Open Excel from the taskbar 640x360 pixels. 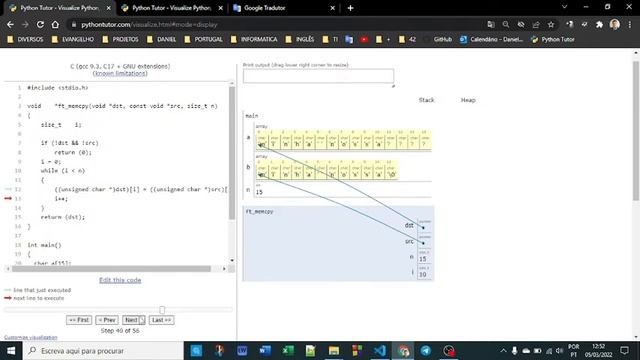(x=288, y=351)
